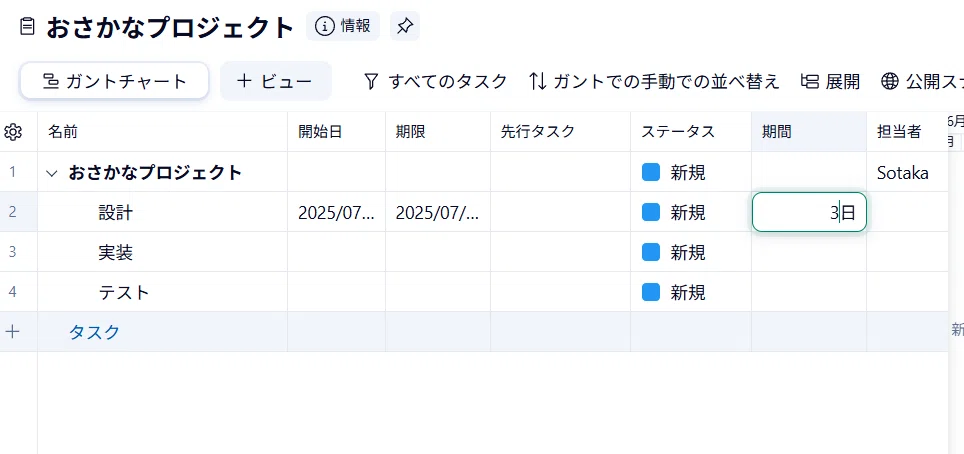
Task: Pin the project with the pushpin icon
Action: coord(405,26)
